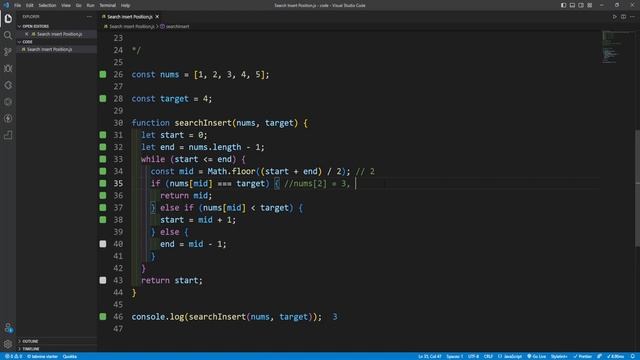This screenshot has width=640, height=360.
Task: Toggle the Quokka marker on line 26
Action: 103,74
